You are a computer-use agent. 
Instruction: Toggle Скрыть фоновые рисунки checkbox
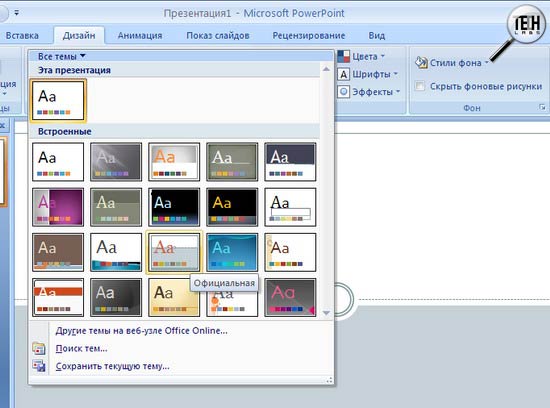[x=420, y=86]
